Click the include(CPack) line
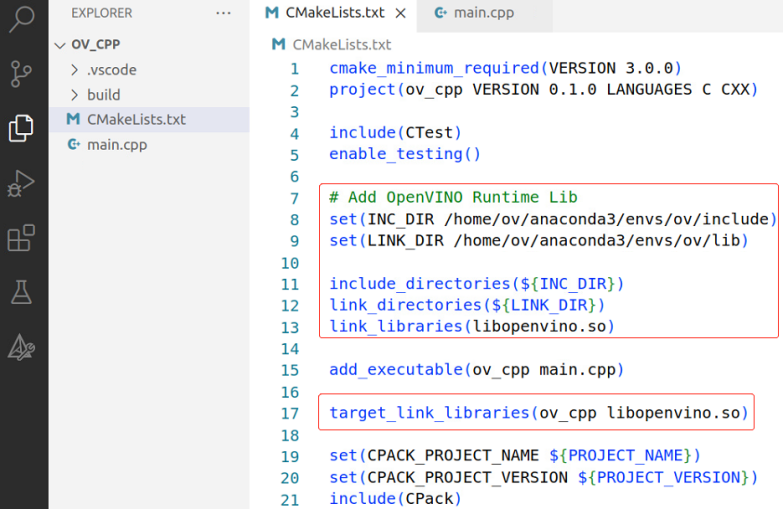This screenshot has height=509, width=783. tap(395, 499)
